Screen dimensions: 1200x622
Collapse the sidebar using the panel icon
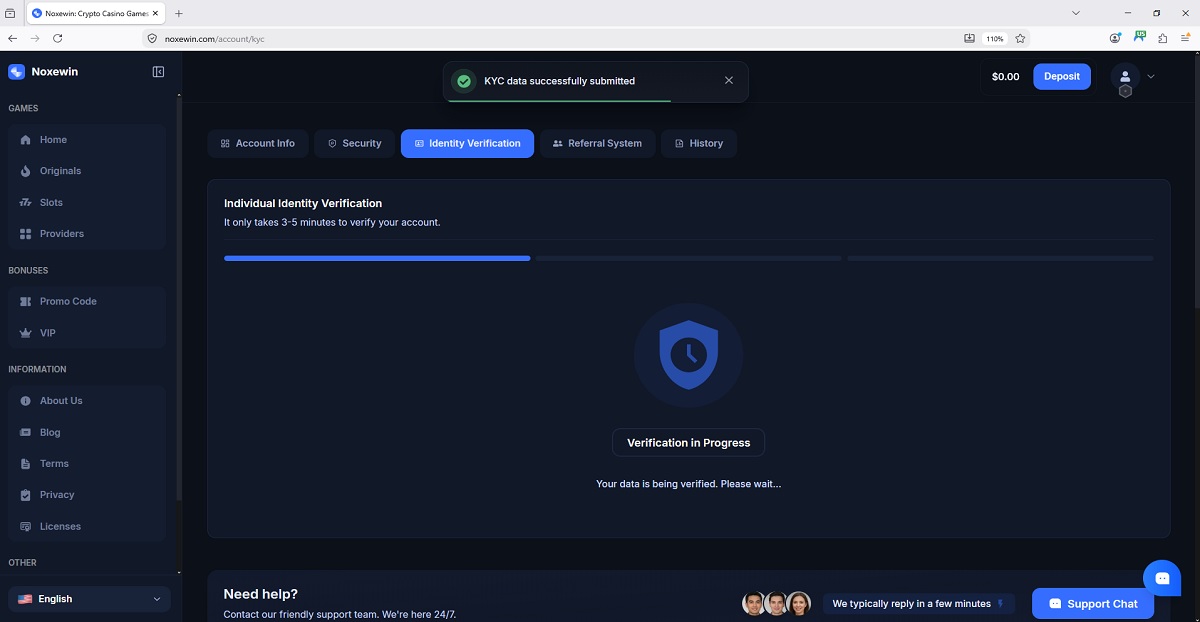(158, 72)
